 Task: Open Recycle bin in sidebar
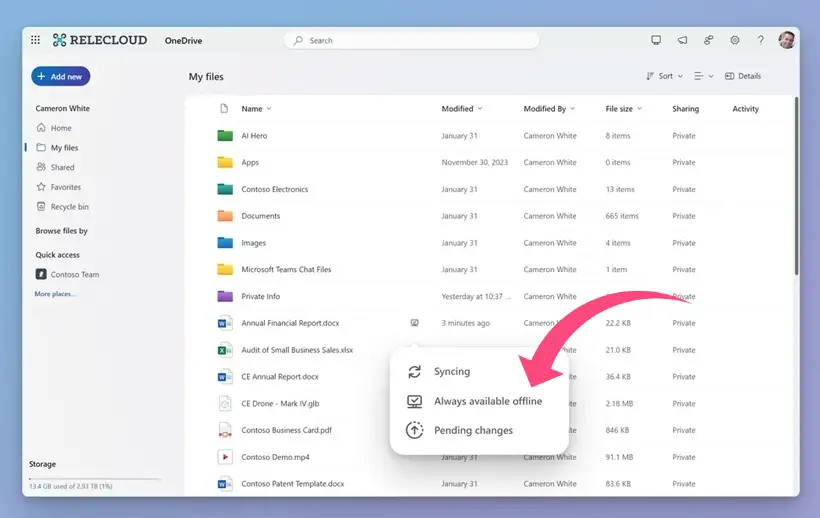pos(62,206)
